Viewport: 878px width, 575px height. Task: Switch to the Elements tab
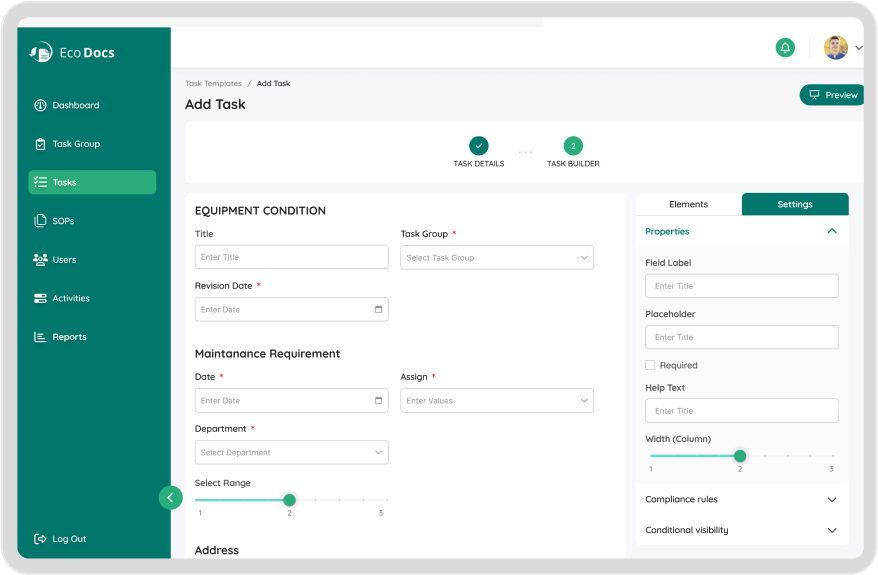point(688,204)
